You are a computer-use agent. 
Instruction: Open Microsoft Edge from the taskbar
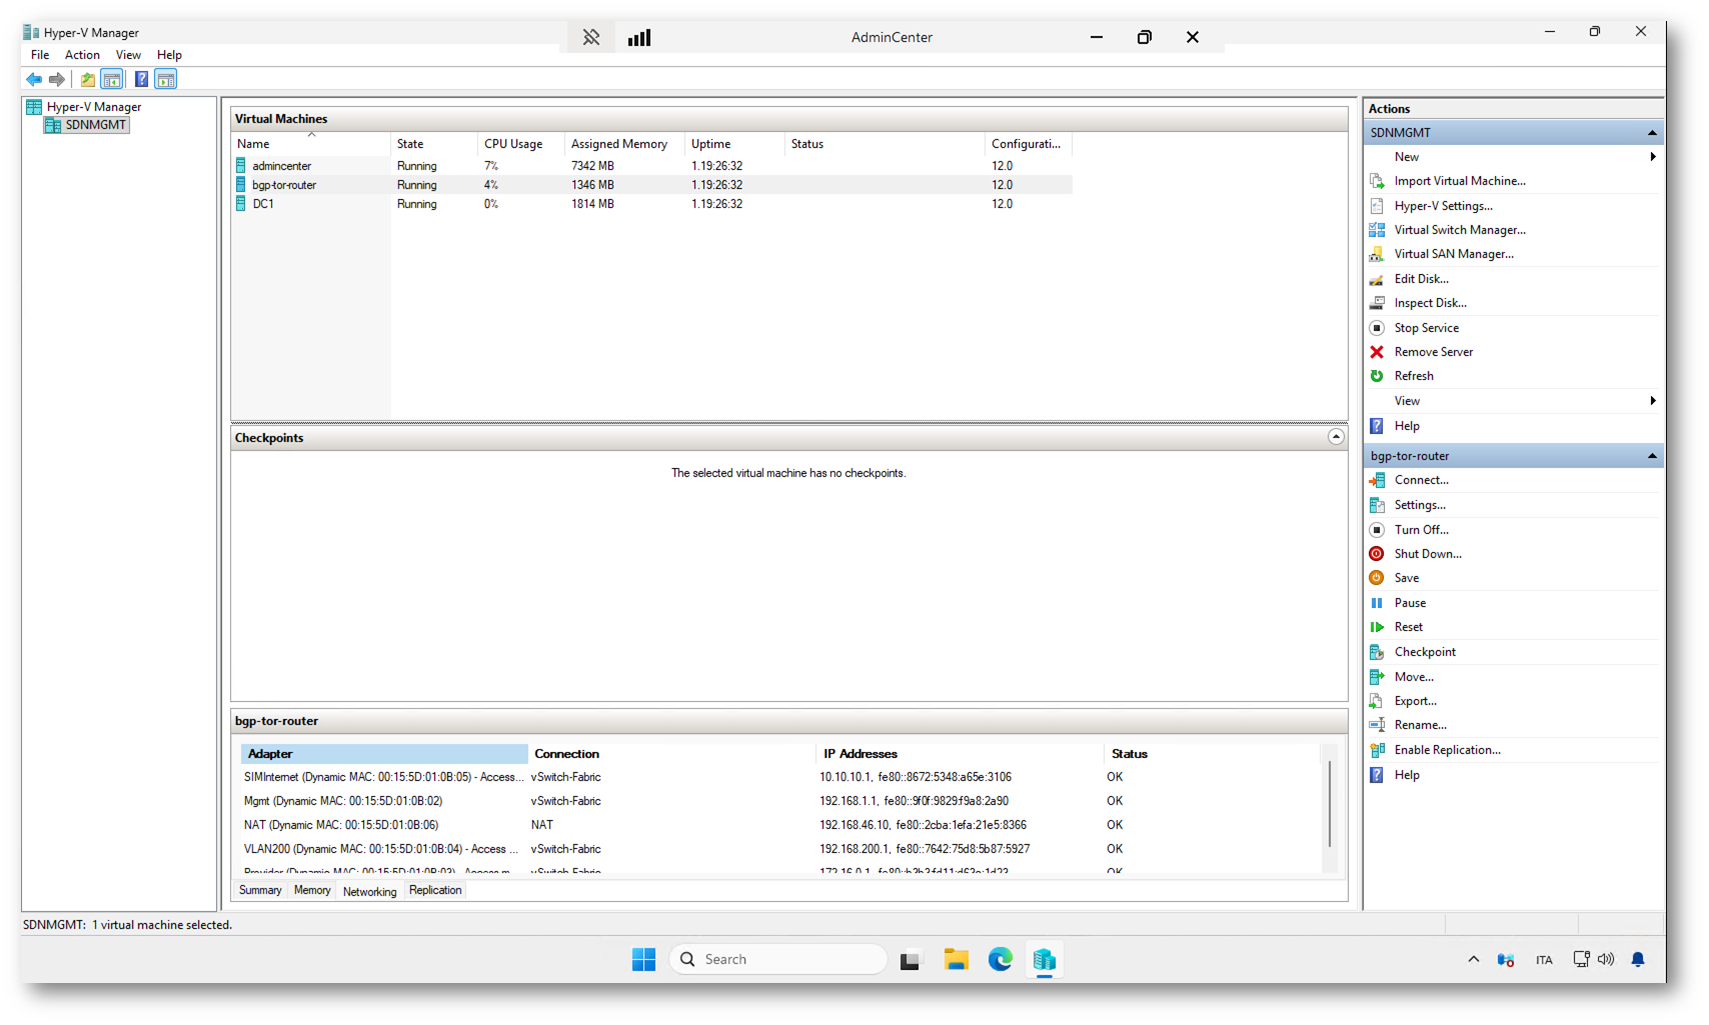point(1000,960)
